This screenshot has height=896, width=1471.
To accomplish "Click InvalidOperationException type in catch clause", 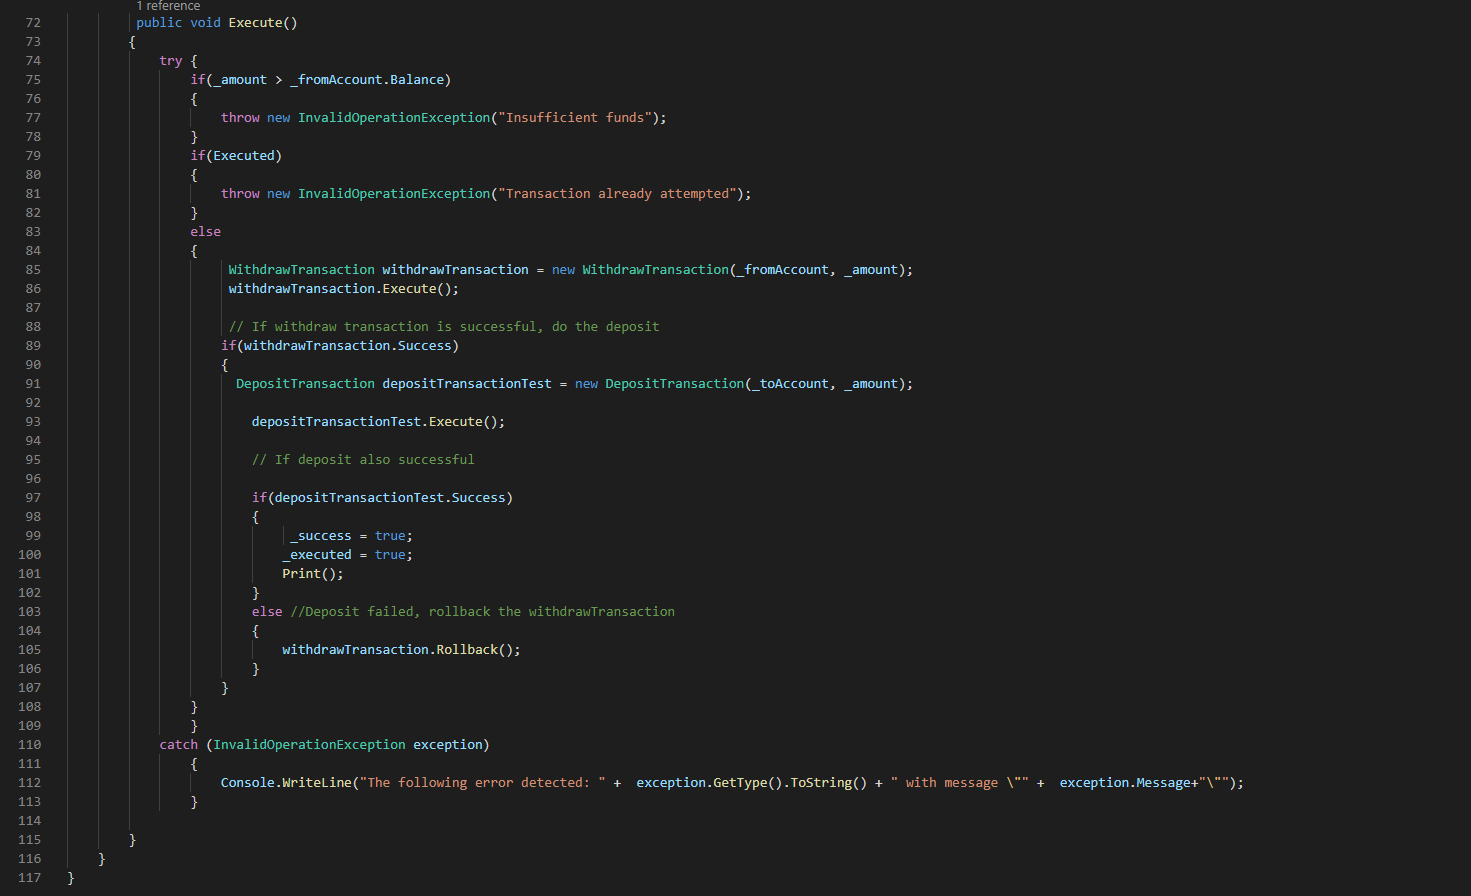I will 309,744.
